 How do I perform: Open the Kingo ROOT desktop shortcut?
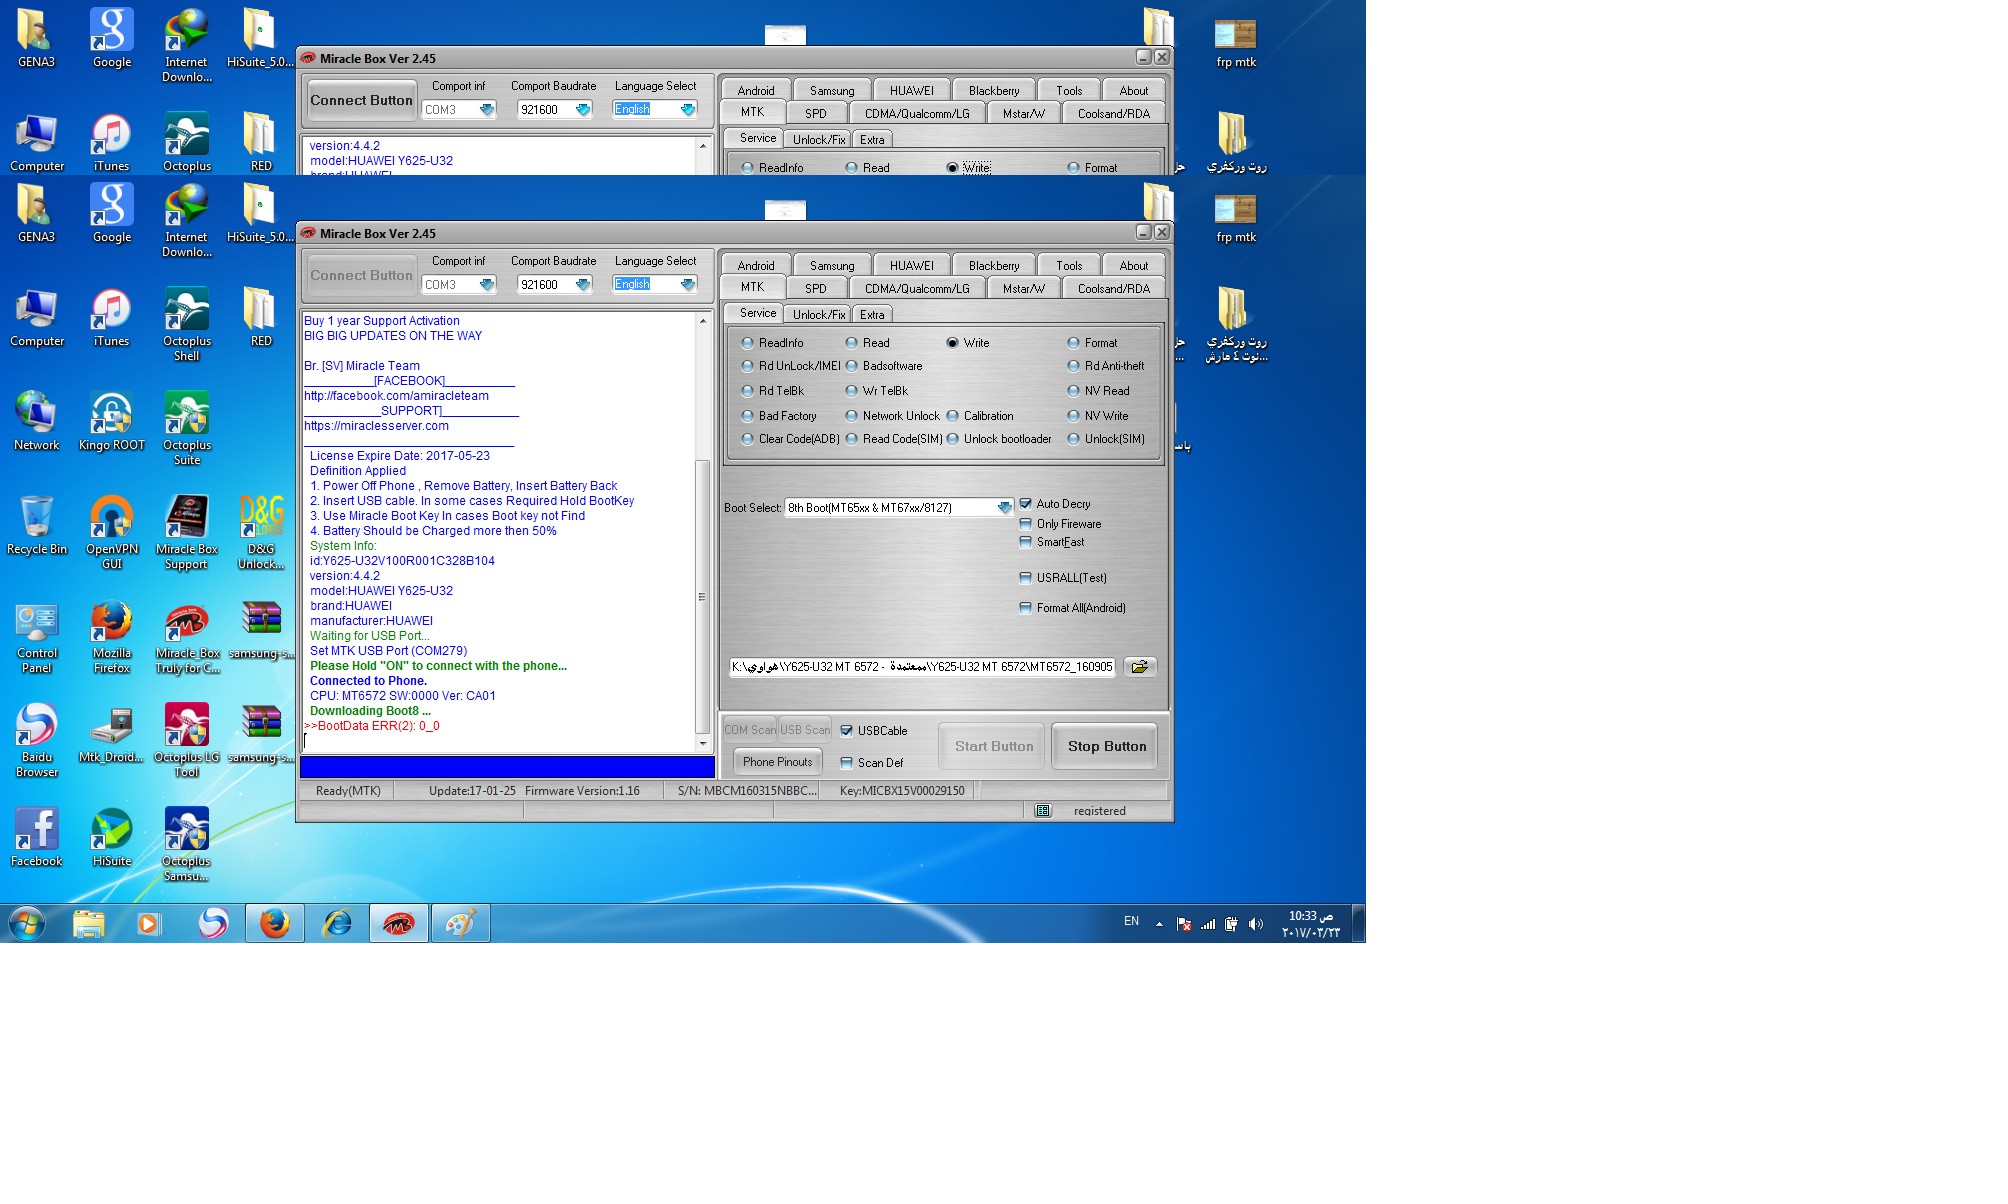click(111, 421)
